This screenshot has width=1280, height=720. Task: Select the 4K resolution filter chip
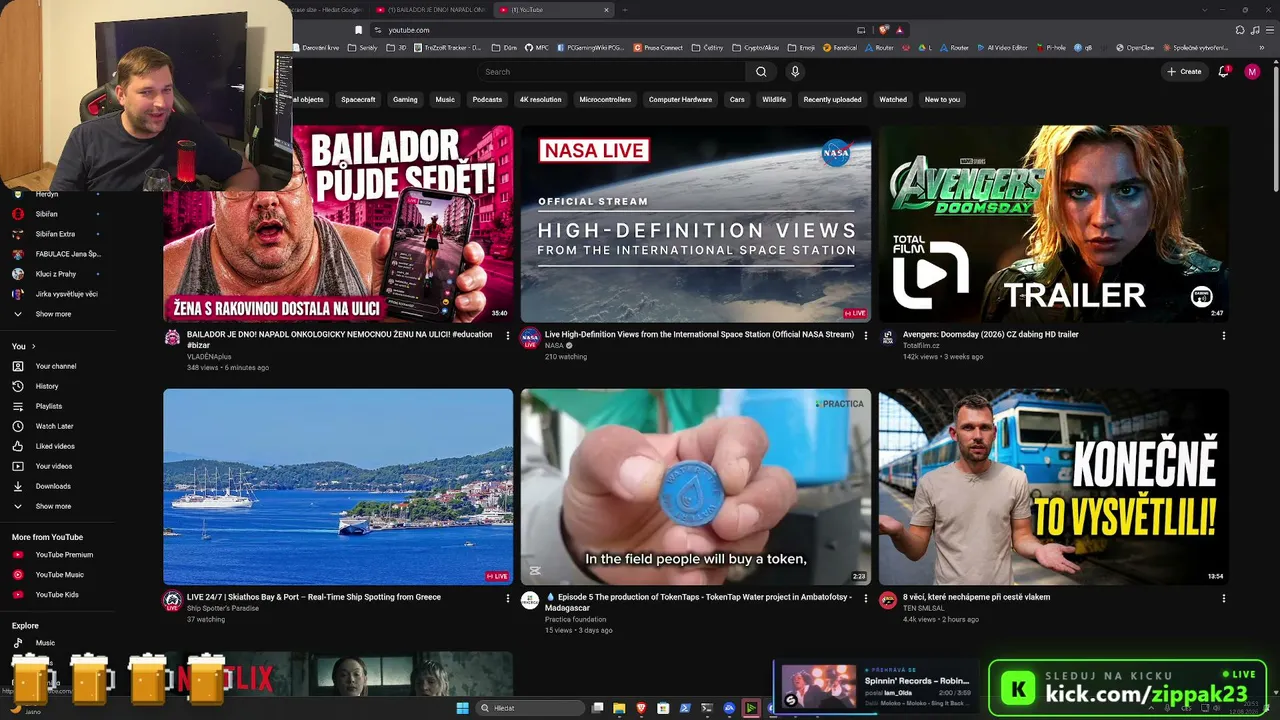coord(540,100)
